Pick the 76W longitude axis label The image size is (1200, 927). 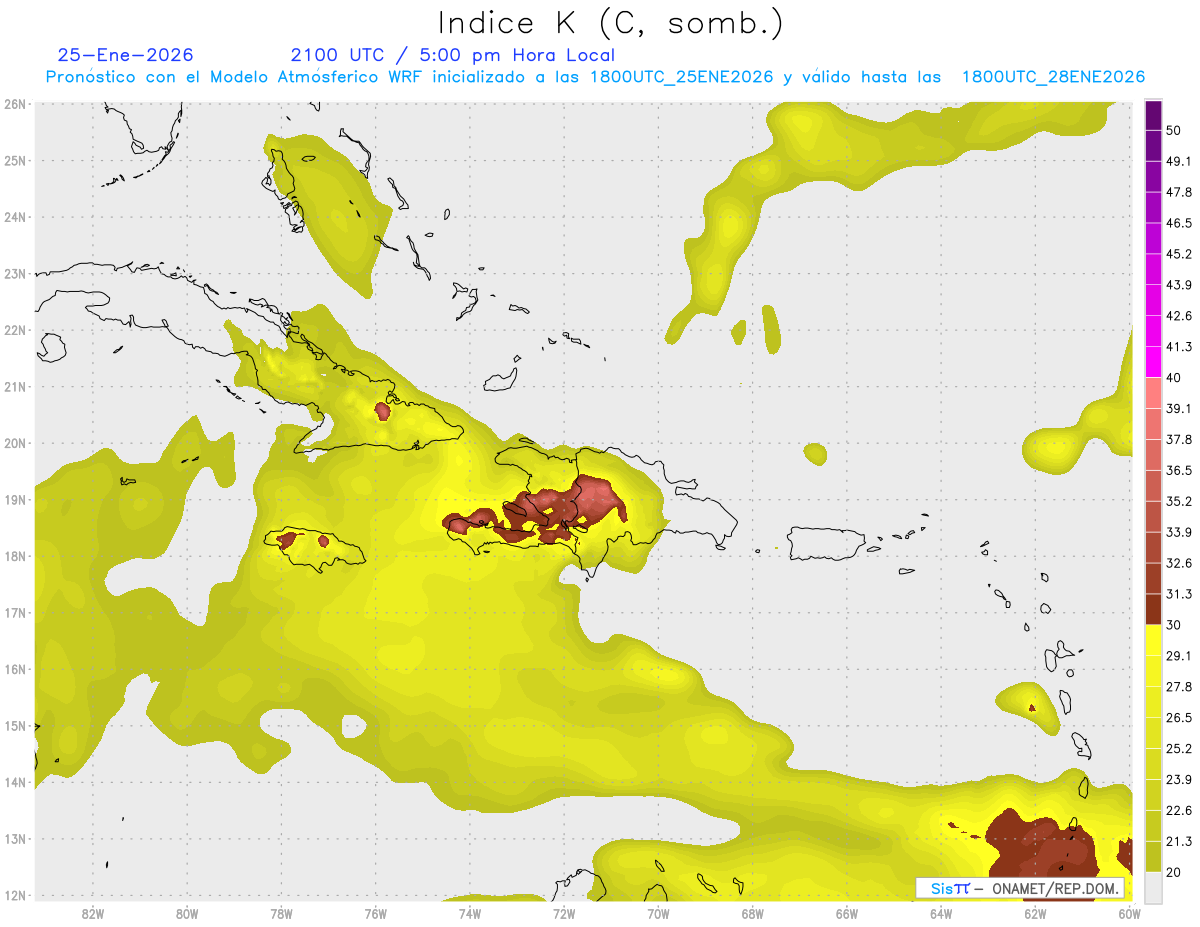click(x=376, y=913)
